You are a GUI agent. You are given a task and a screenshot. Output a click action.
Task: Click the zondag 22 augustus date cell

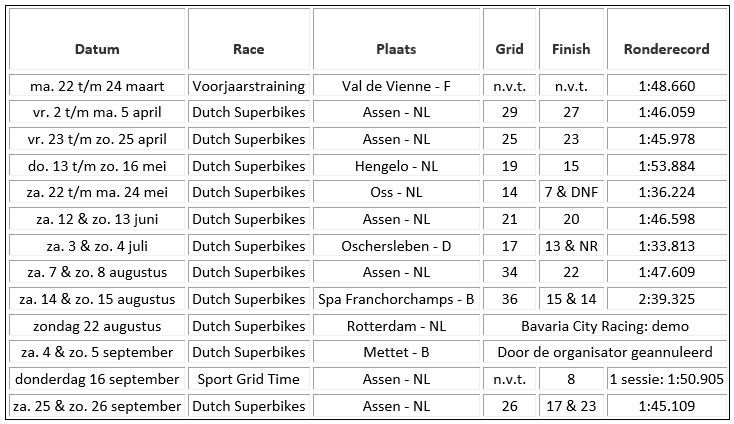coord(97,326)
